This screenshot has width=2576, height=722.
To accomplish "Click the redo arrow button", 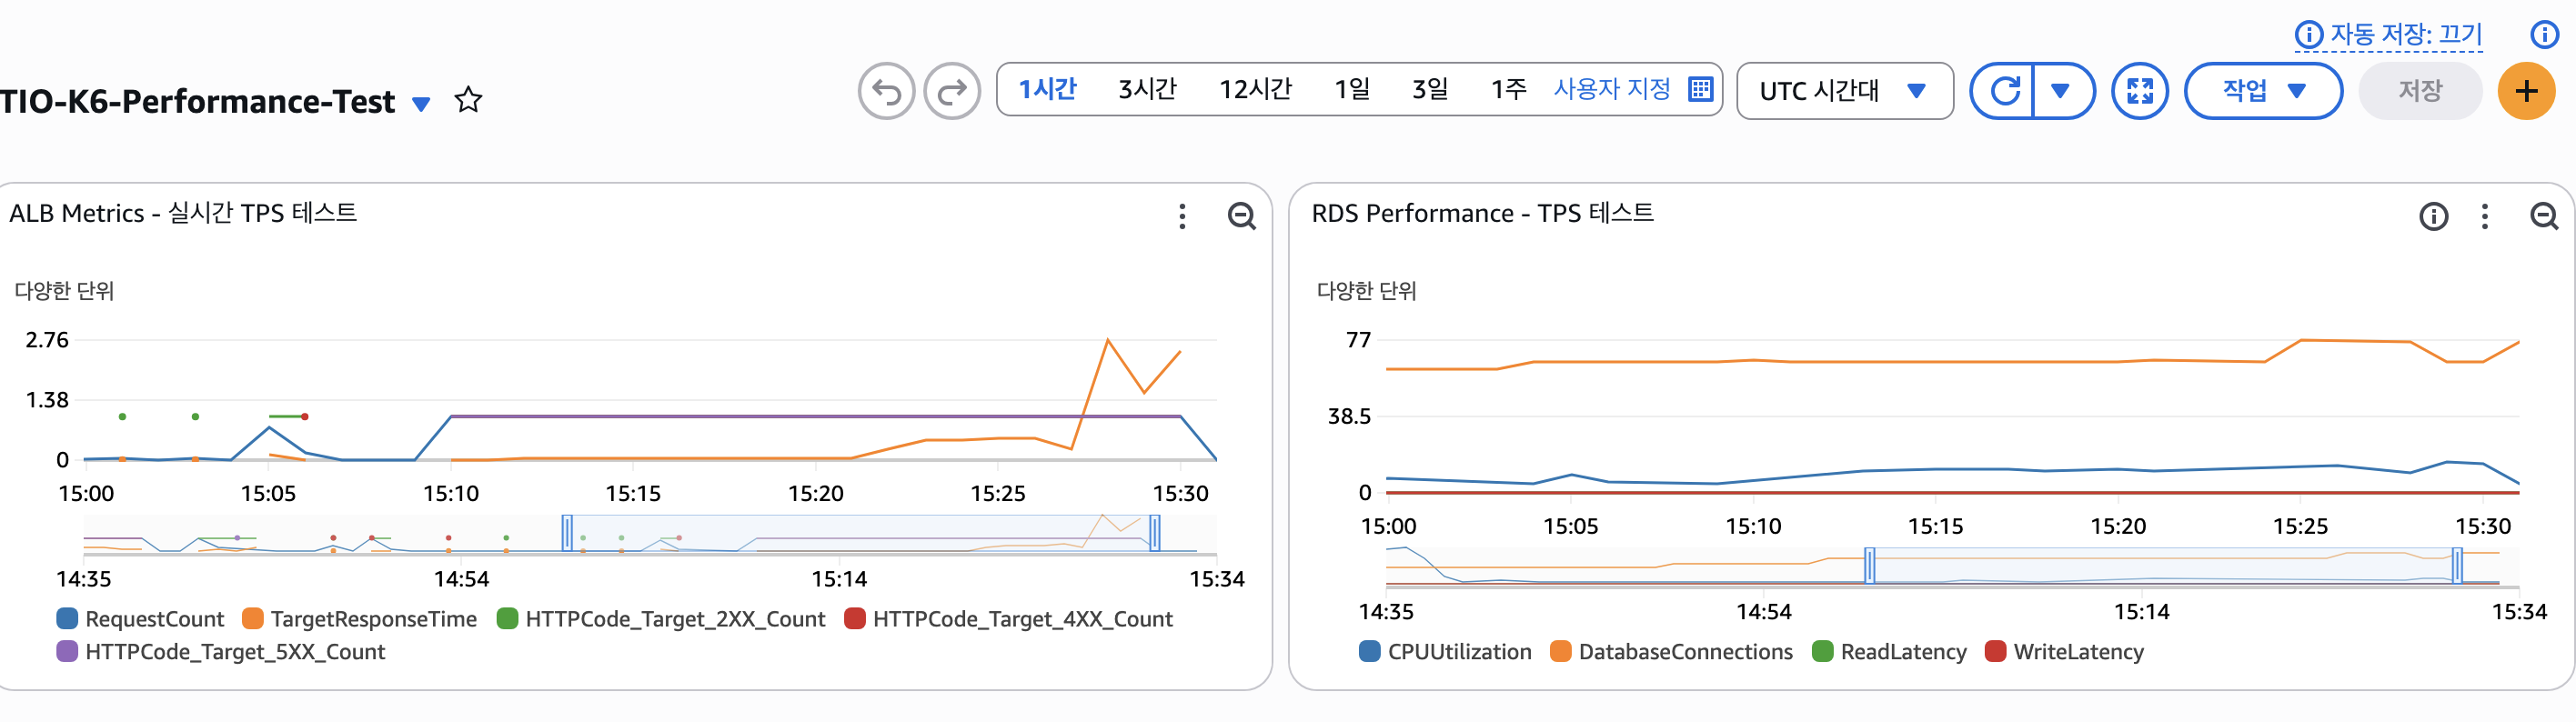I will [952, 91].
